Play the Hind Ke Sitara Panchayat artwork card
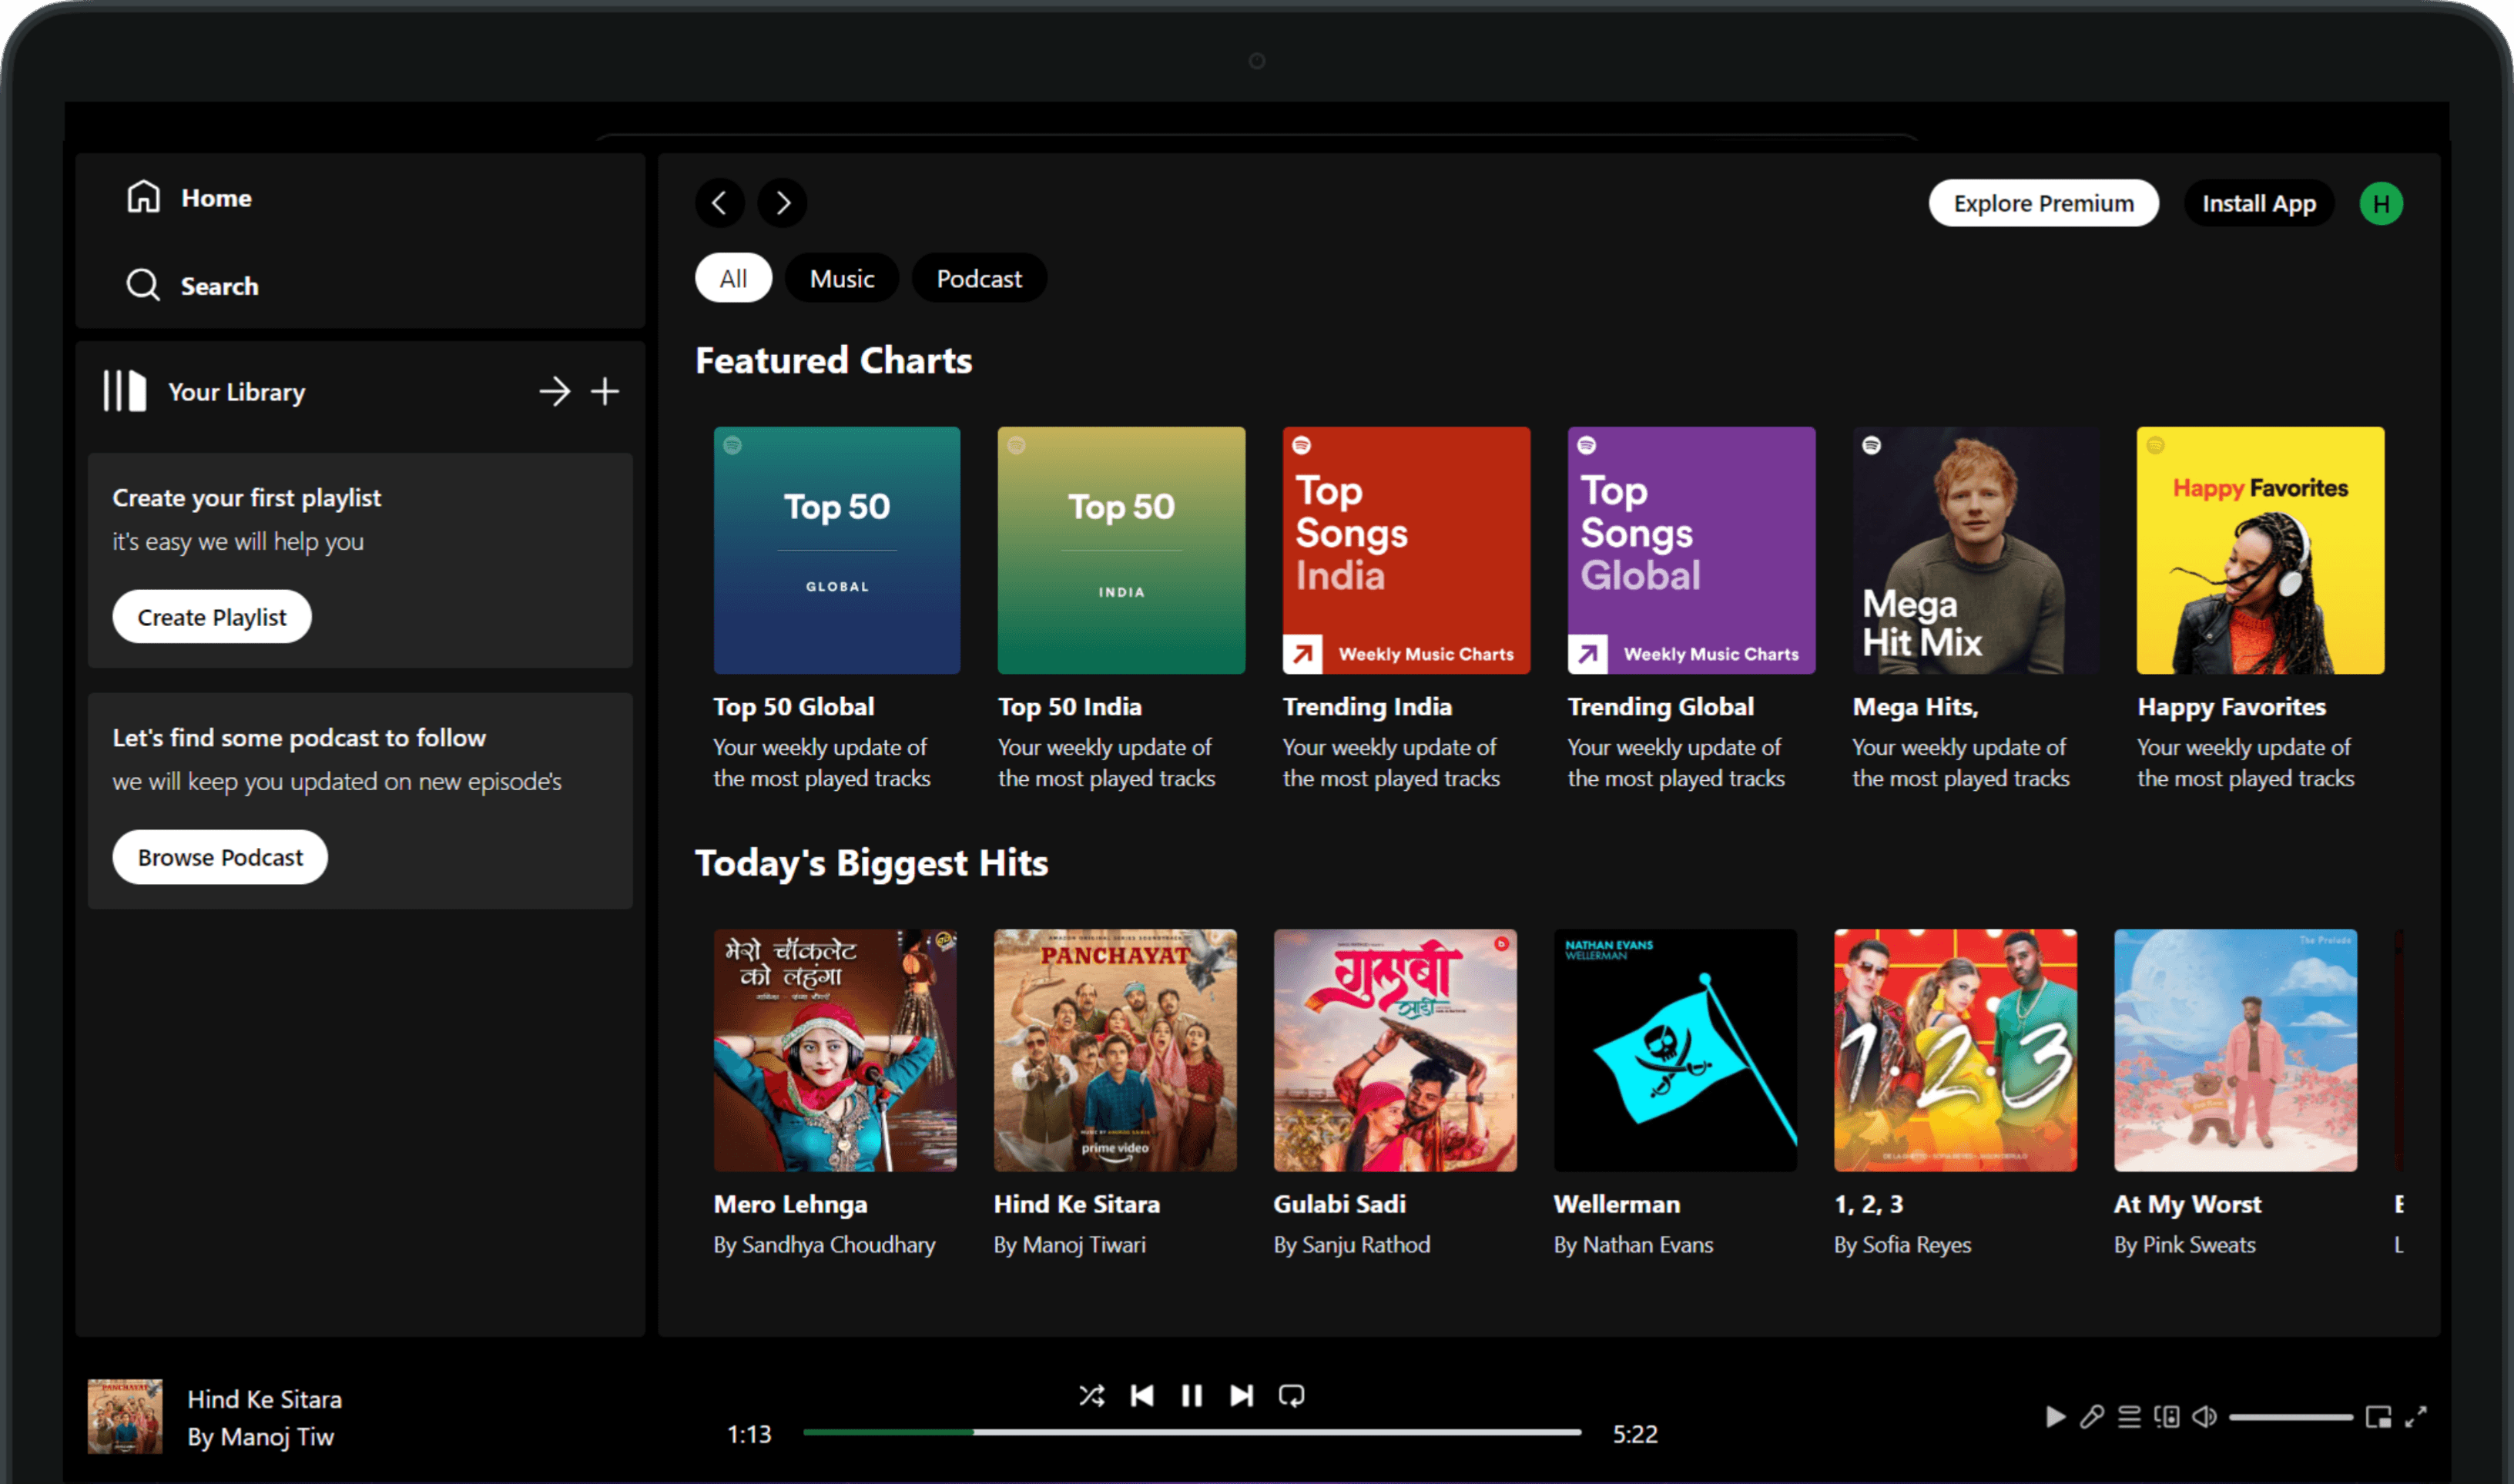Viewport: 2514px width, 1484px height. [1115, 1051]
